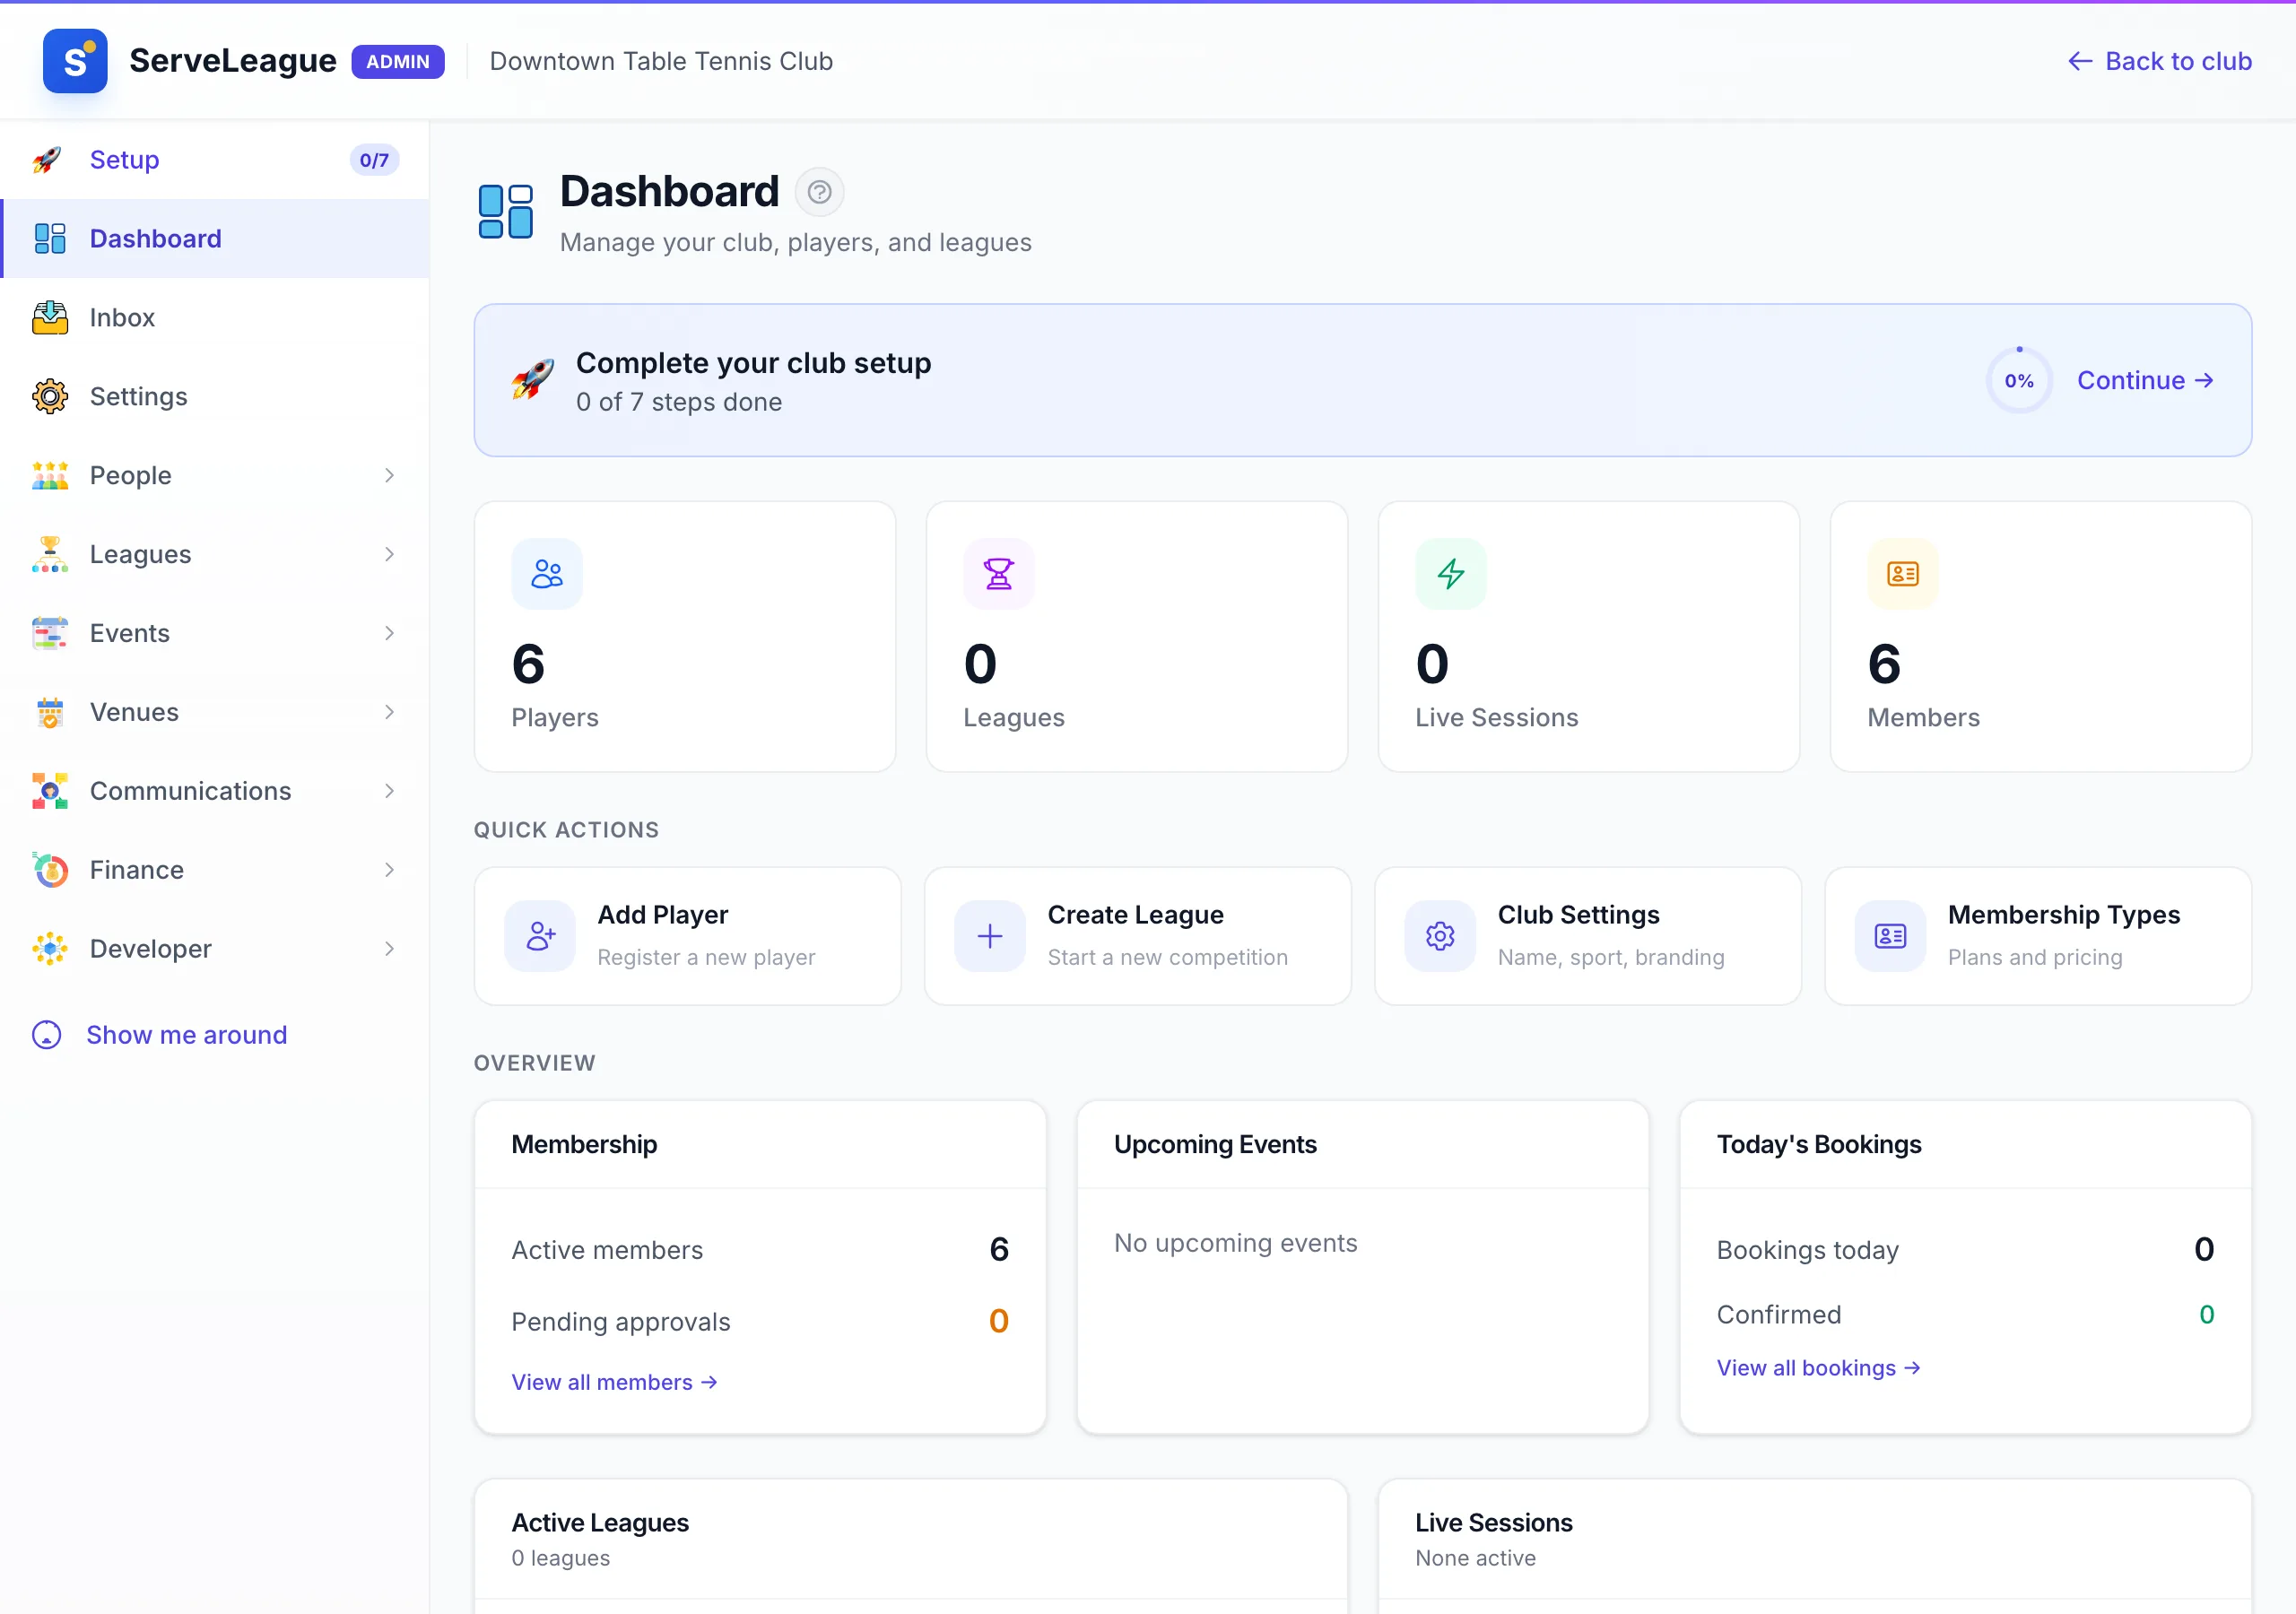
Task: Open Settings from the sidebar
Action: pyautogui.click(x=215, y=397)
